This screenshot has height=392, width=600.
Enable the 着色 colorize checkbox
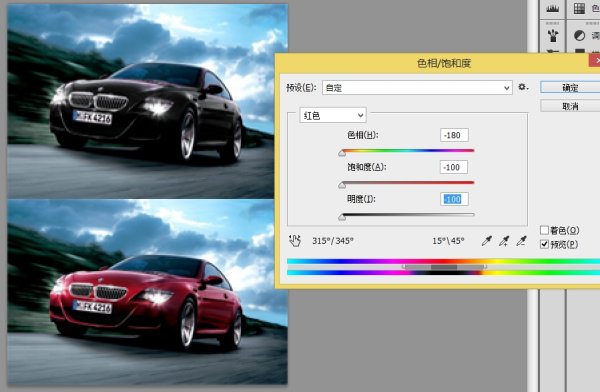coord(544,230)
